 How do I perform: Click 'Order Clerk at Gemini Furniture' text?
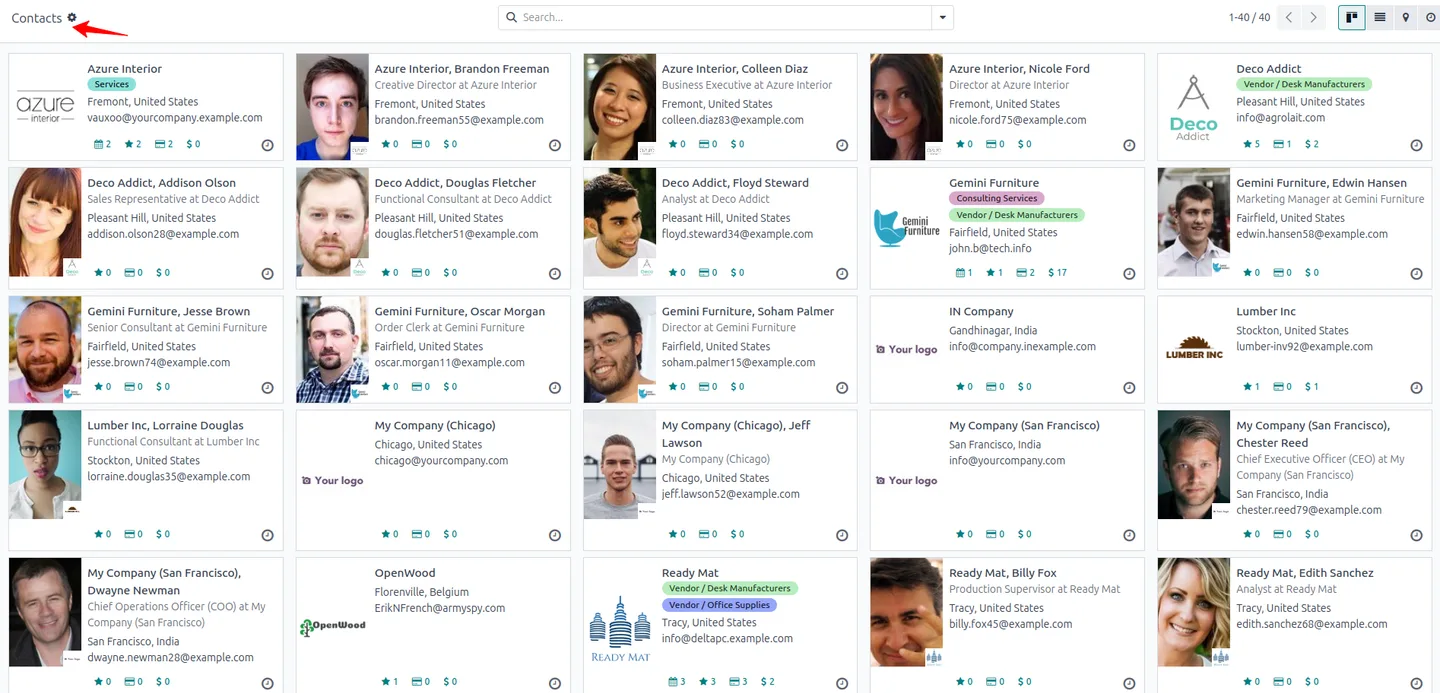[449, 327]
